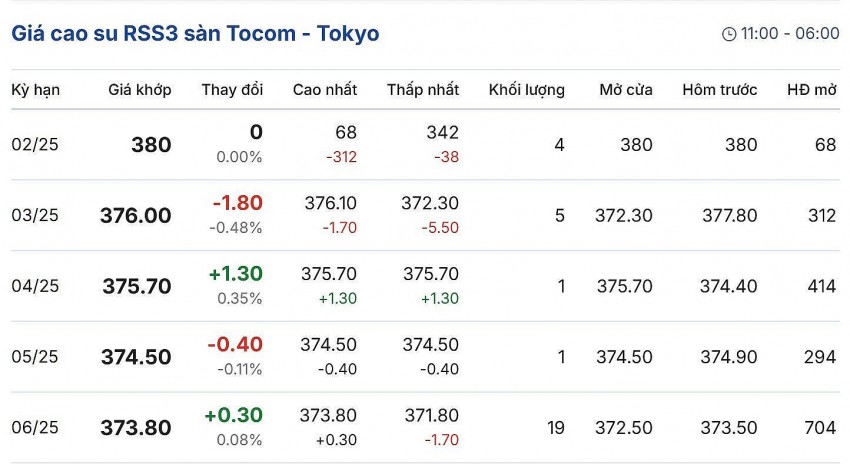Select the Thay đổi column header

point(232,90)
